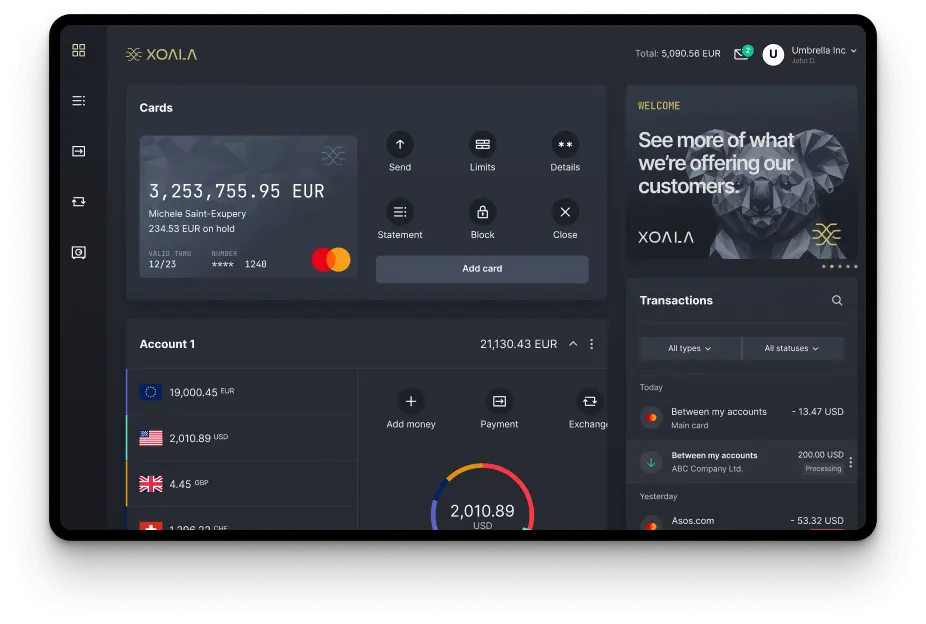Open the exchange icon in left sidebar

tap(79, 202)
